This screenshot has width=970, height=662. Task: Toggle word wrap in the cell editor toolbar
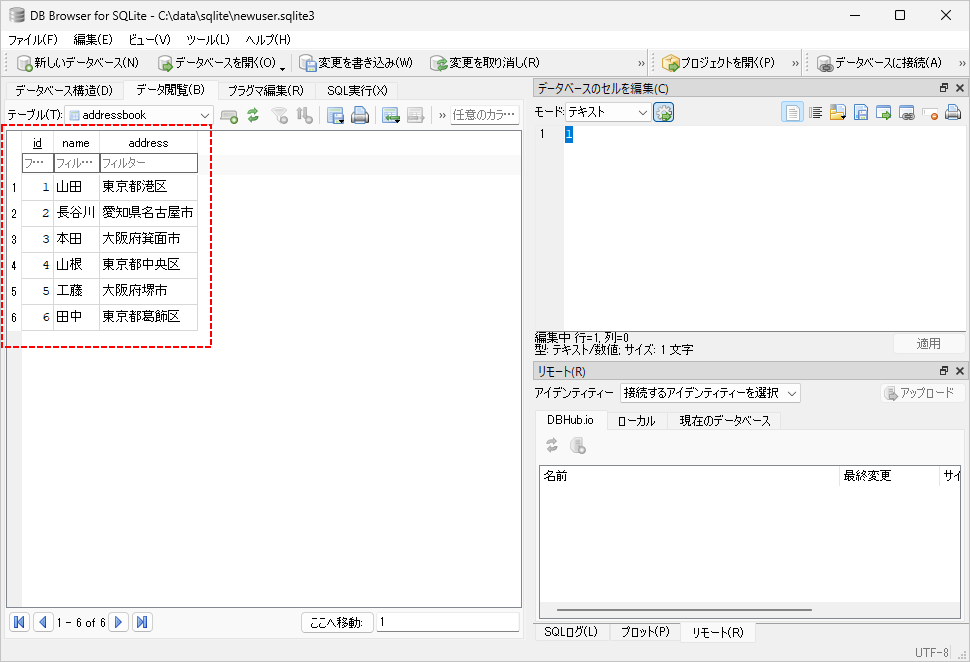pos(792,113)
